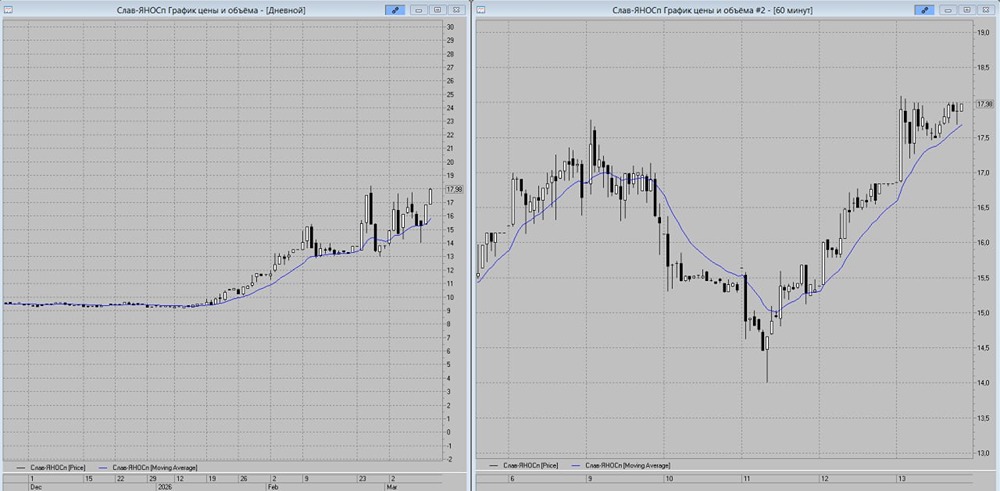Click 17,98 last price tag on Дневной chart

click(x=454, y=189)
